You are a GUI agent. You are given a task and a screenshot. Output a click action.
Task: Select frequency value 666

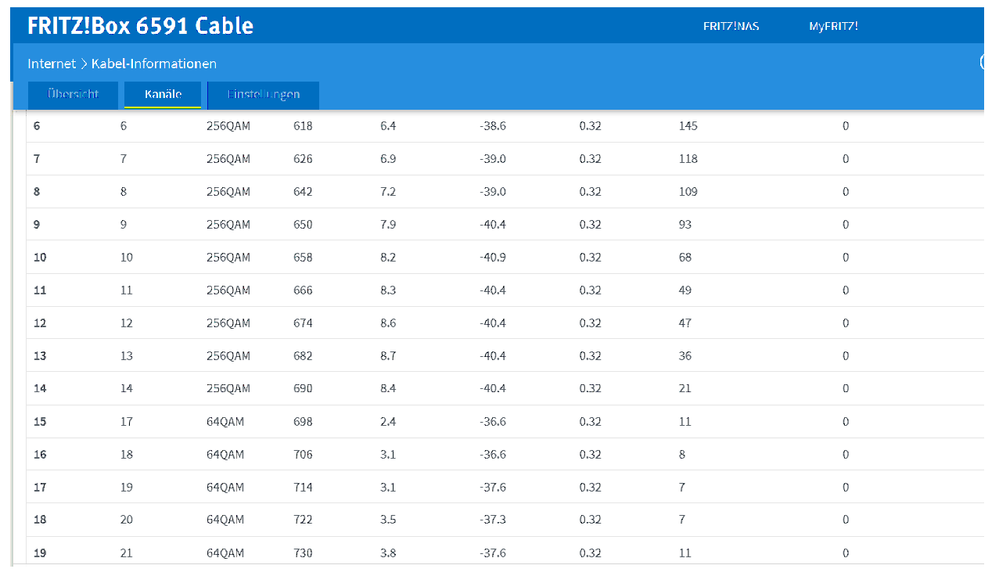click(303, 290)
